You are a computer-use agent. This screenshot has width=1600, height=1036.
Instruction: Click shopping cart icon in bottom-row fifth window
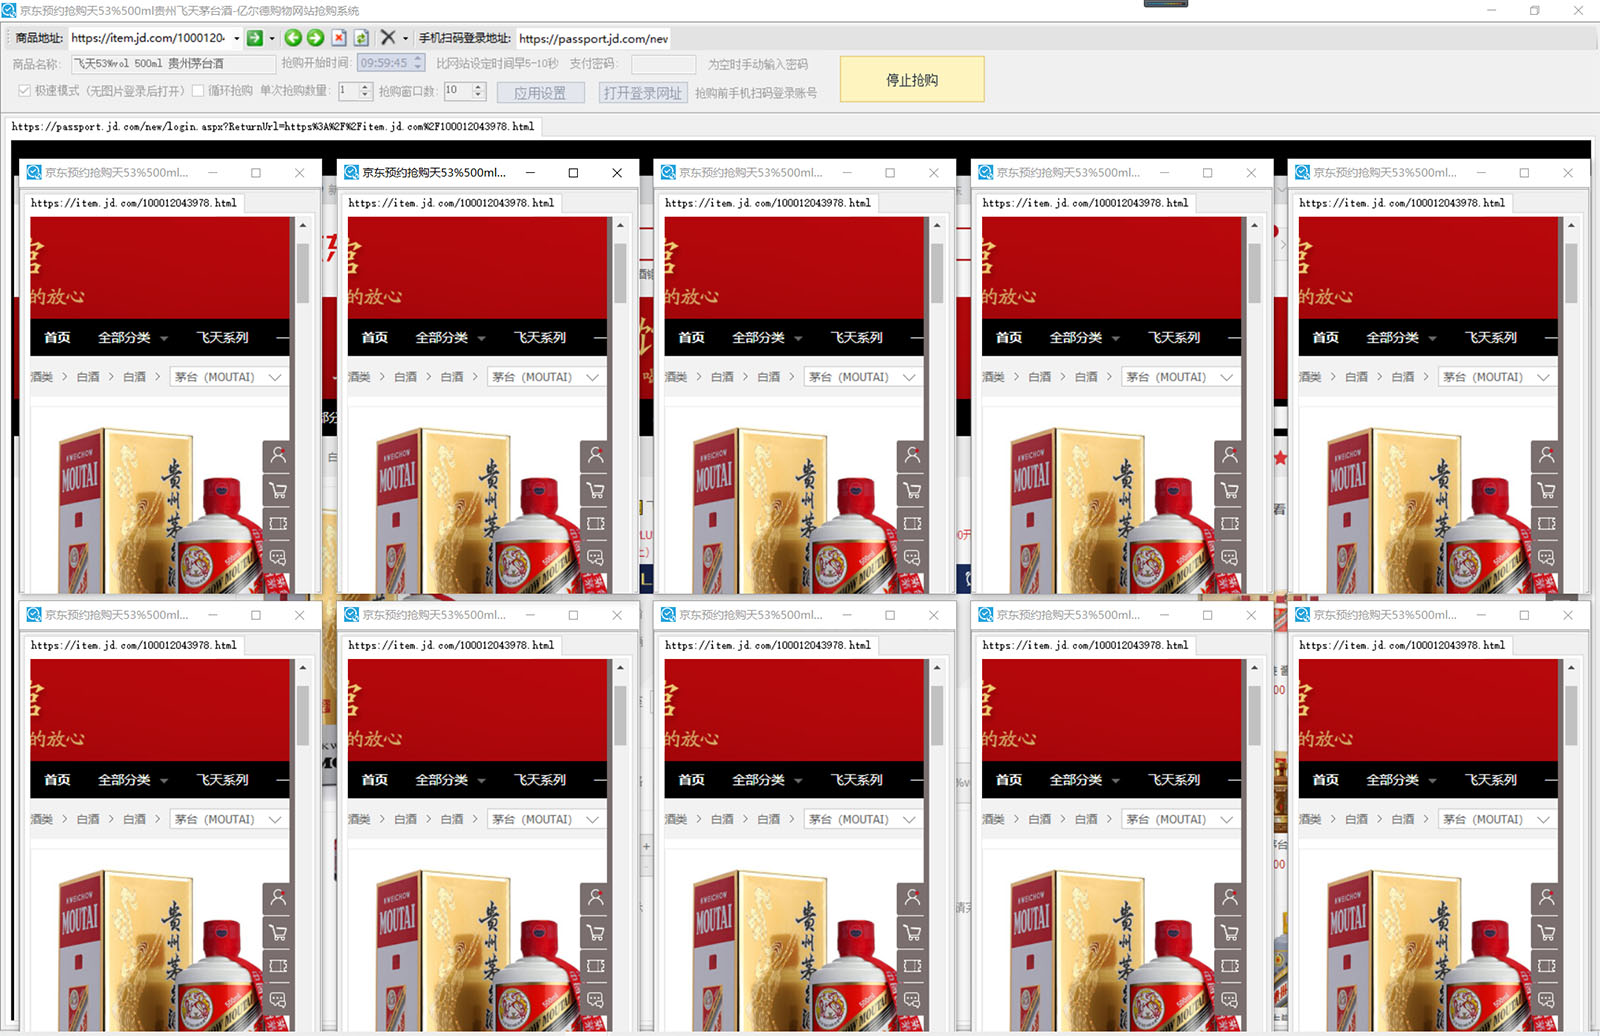coord(1546,932)
